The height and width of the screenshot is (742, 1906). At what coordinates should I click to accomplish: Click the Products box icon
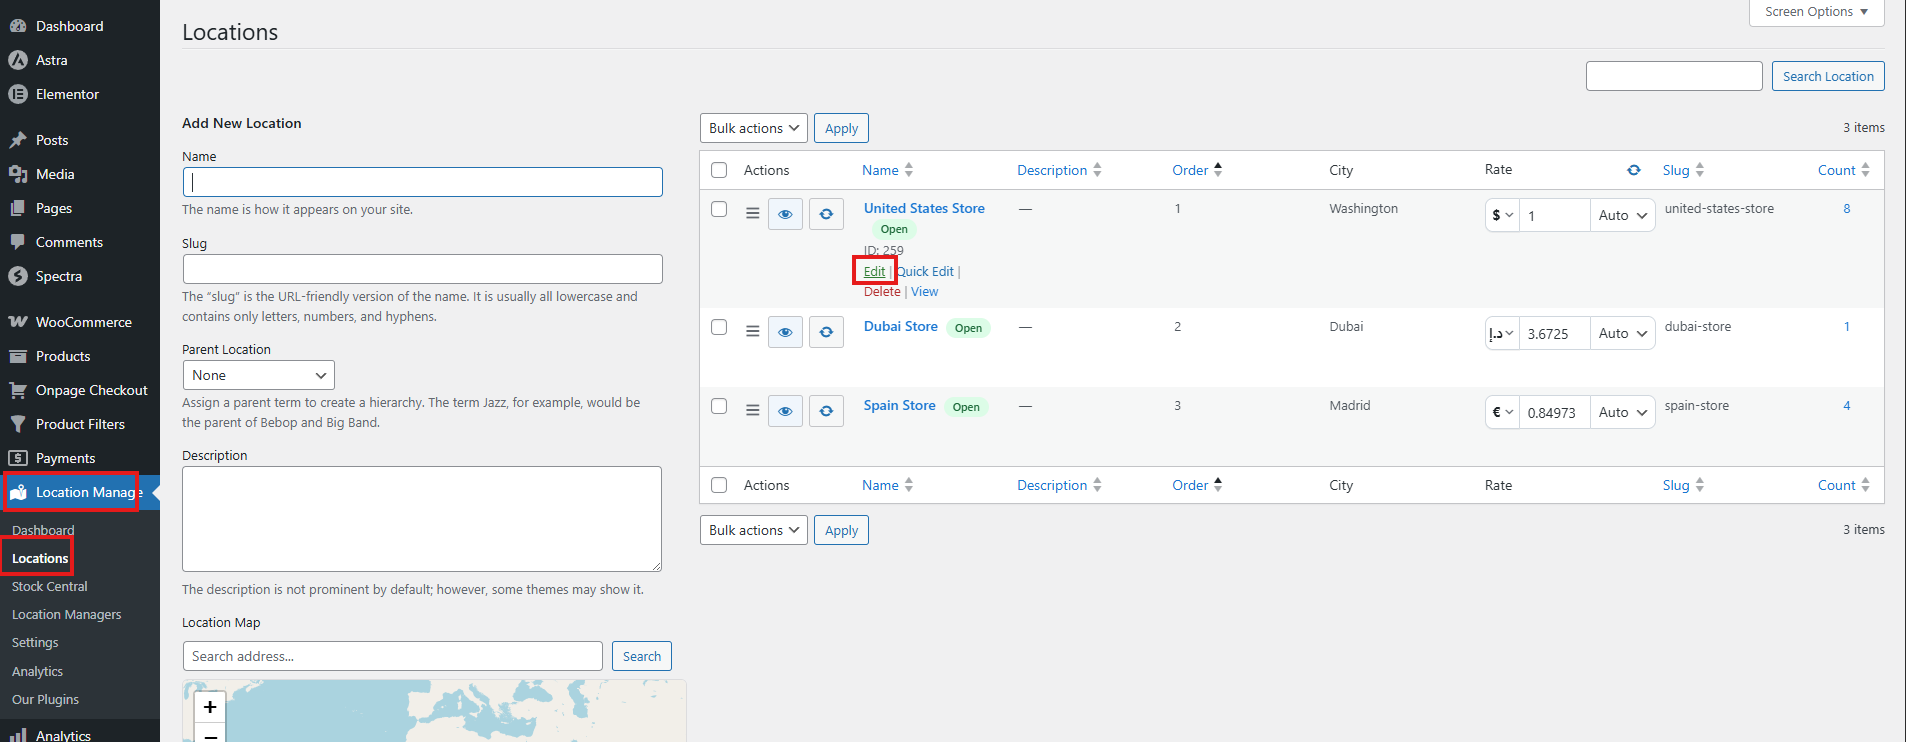pos(18,356)
